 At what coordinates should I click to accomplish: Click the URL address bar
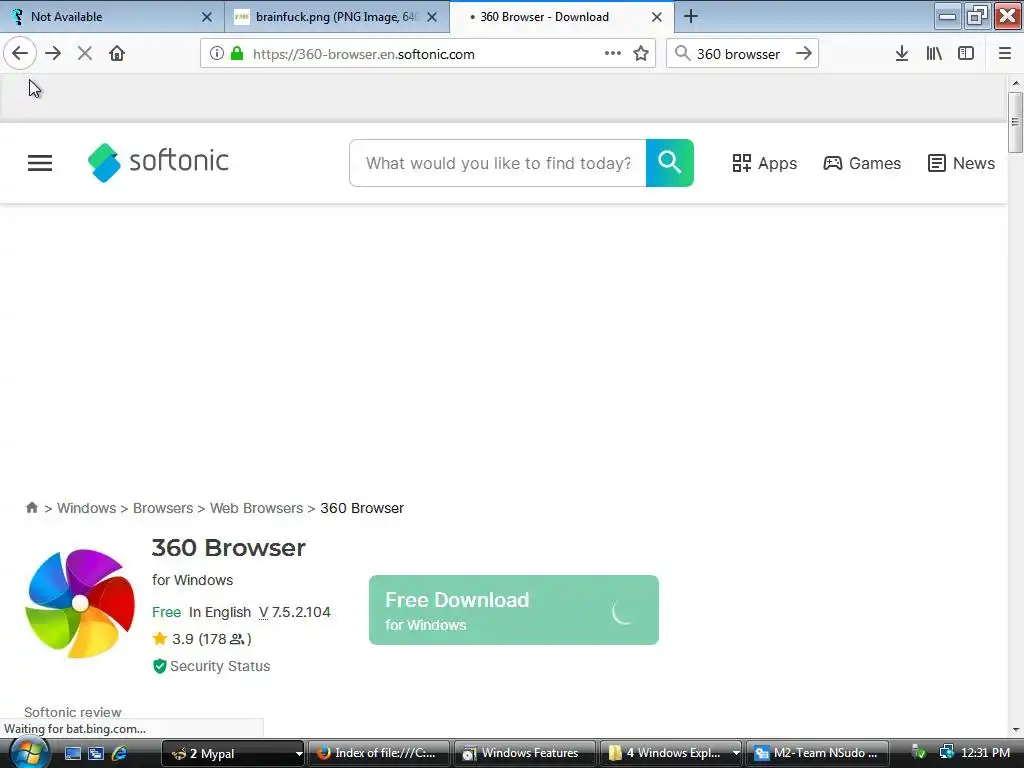428,54
